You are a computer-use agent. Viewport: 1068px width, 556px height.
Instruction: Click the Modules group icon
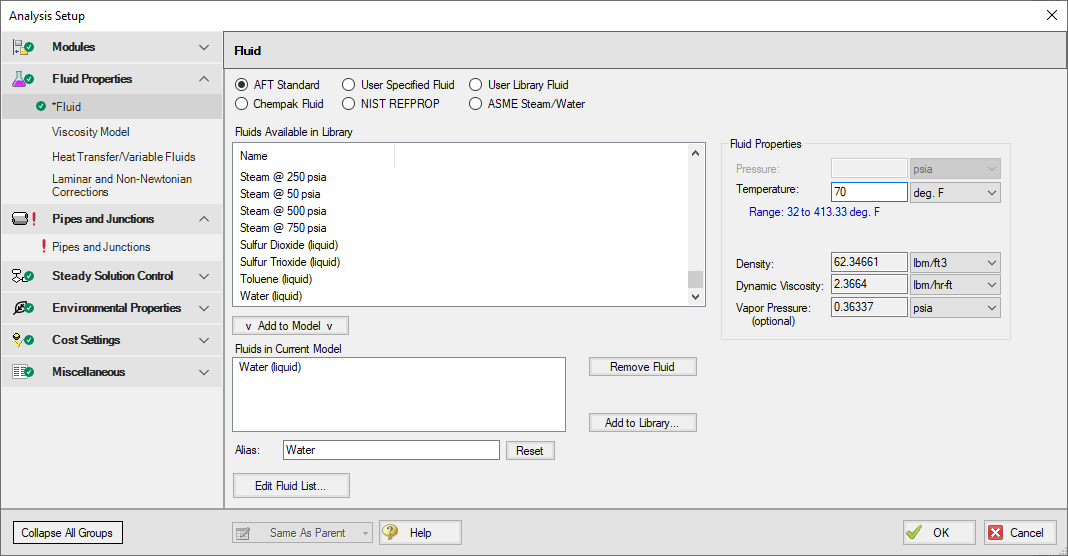[24, 47]
